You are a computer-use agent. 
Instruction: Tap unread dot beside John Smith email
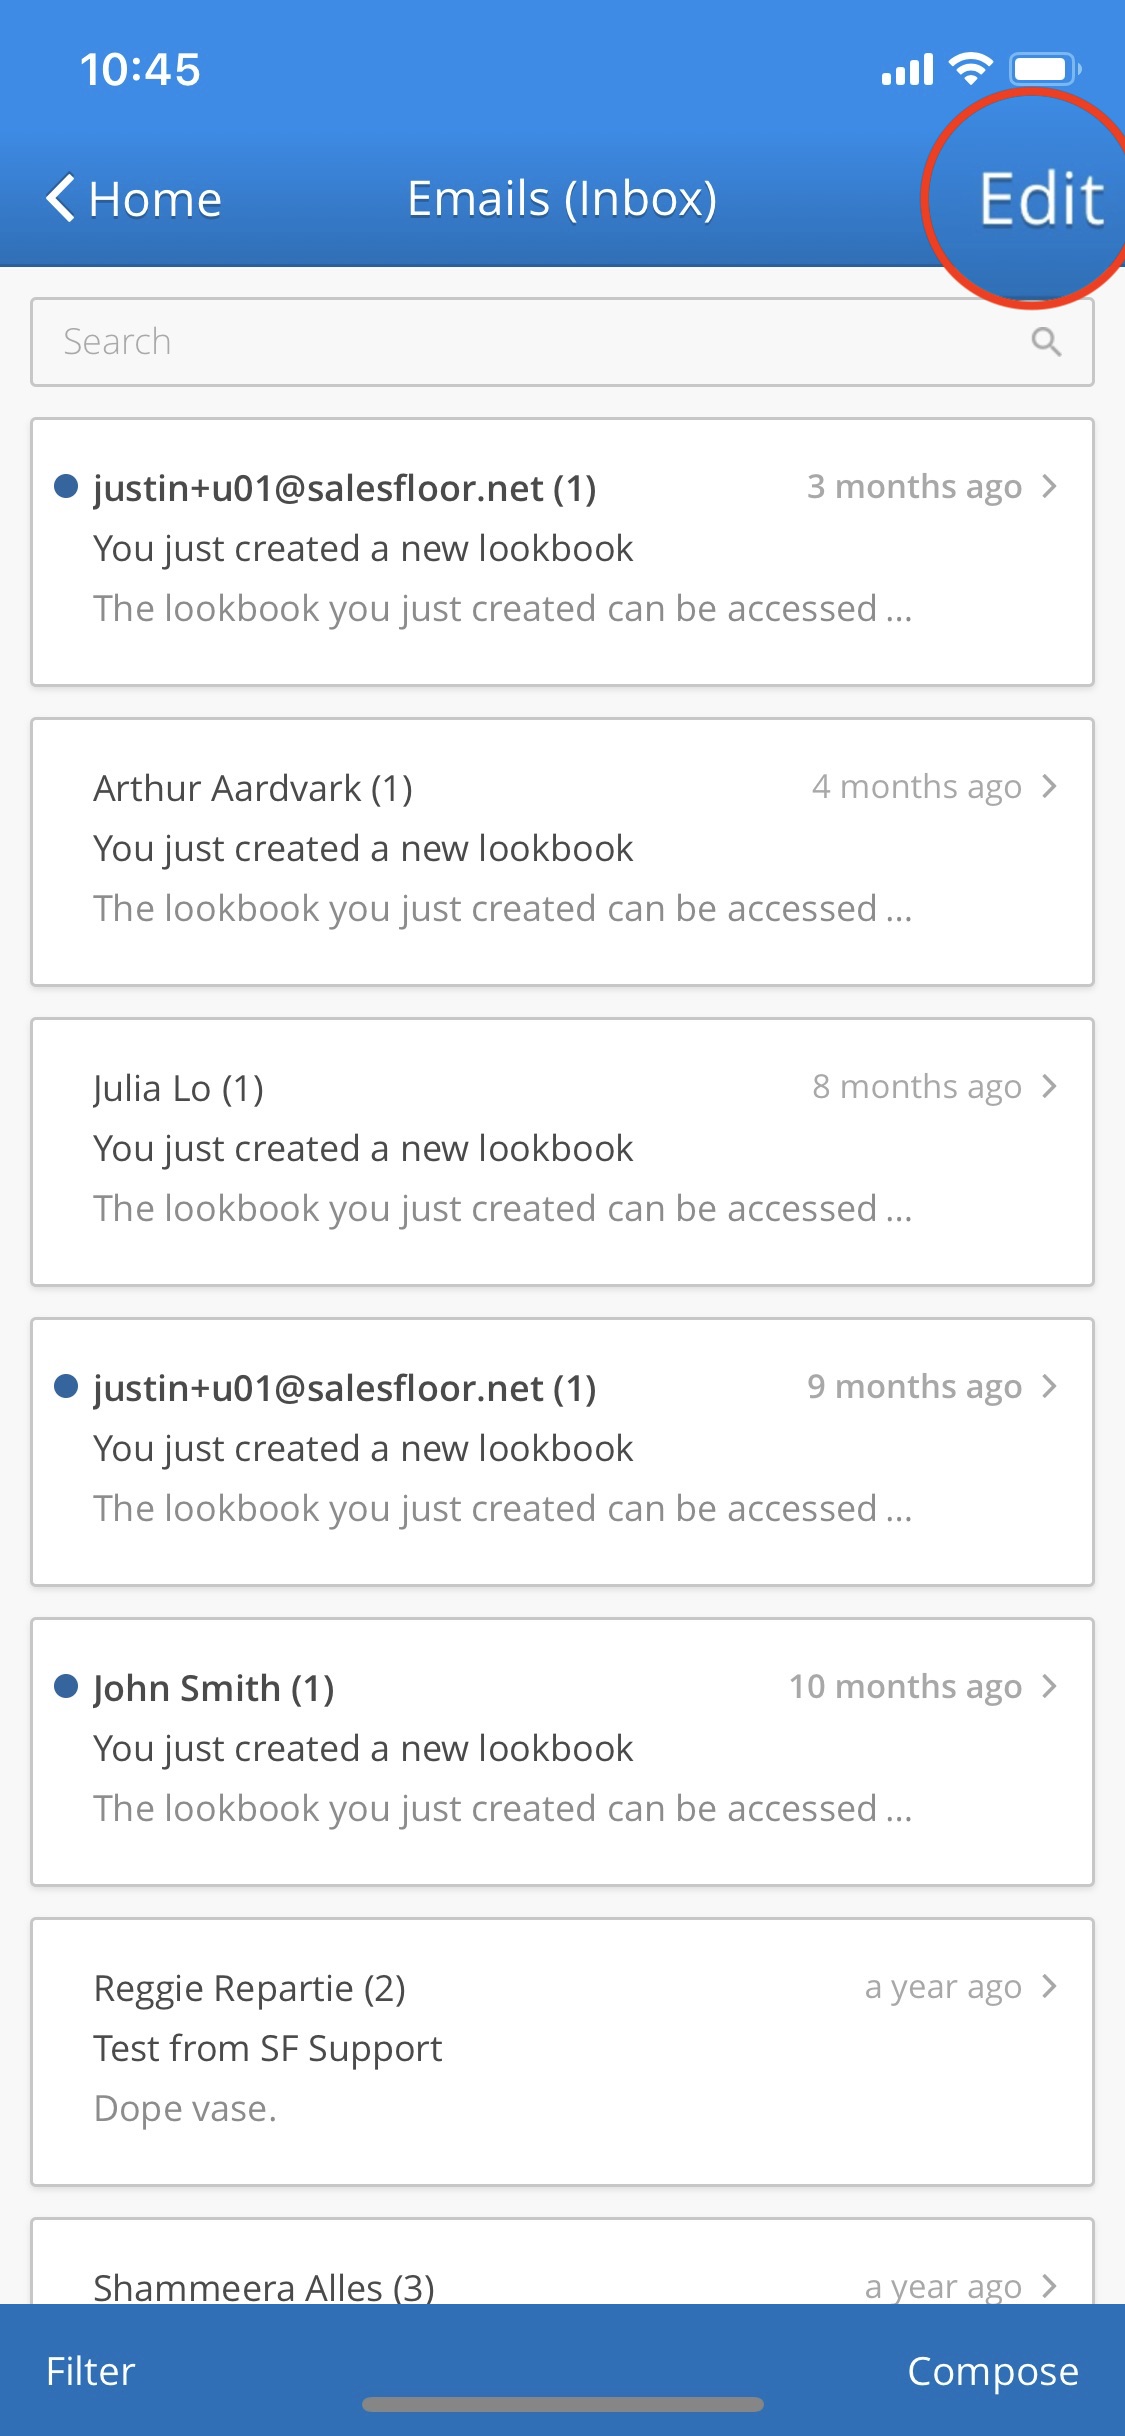pyautogui.click(x=66, y=1687)
